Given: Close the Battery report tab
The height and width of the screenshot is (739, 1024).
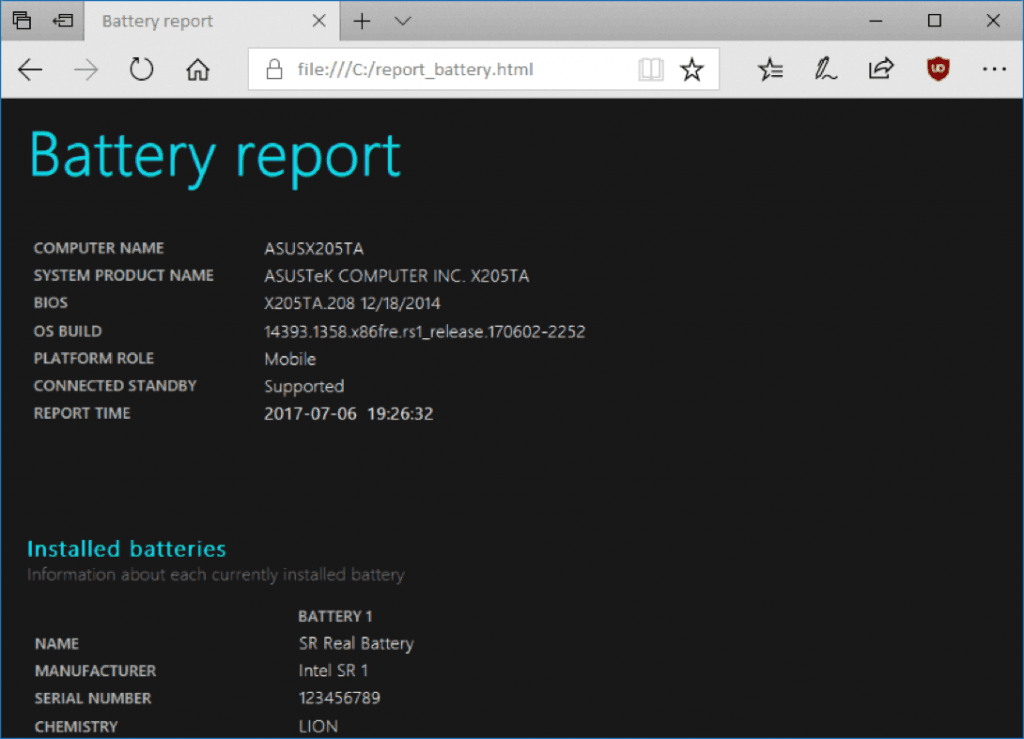Looking at the screenshot, I should 318,21.
